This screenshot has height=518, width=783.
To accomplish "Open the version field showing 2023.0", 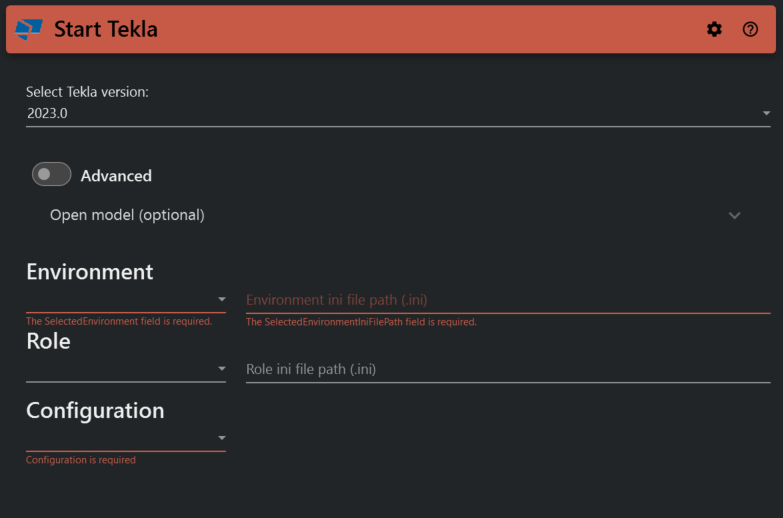I will click(x=390, y=114).
